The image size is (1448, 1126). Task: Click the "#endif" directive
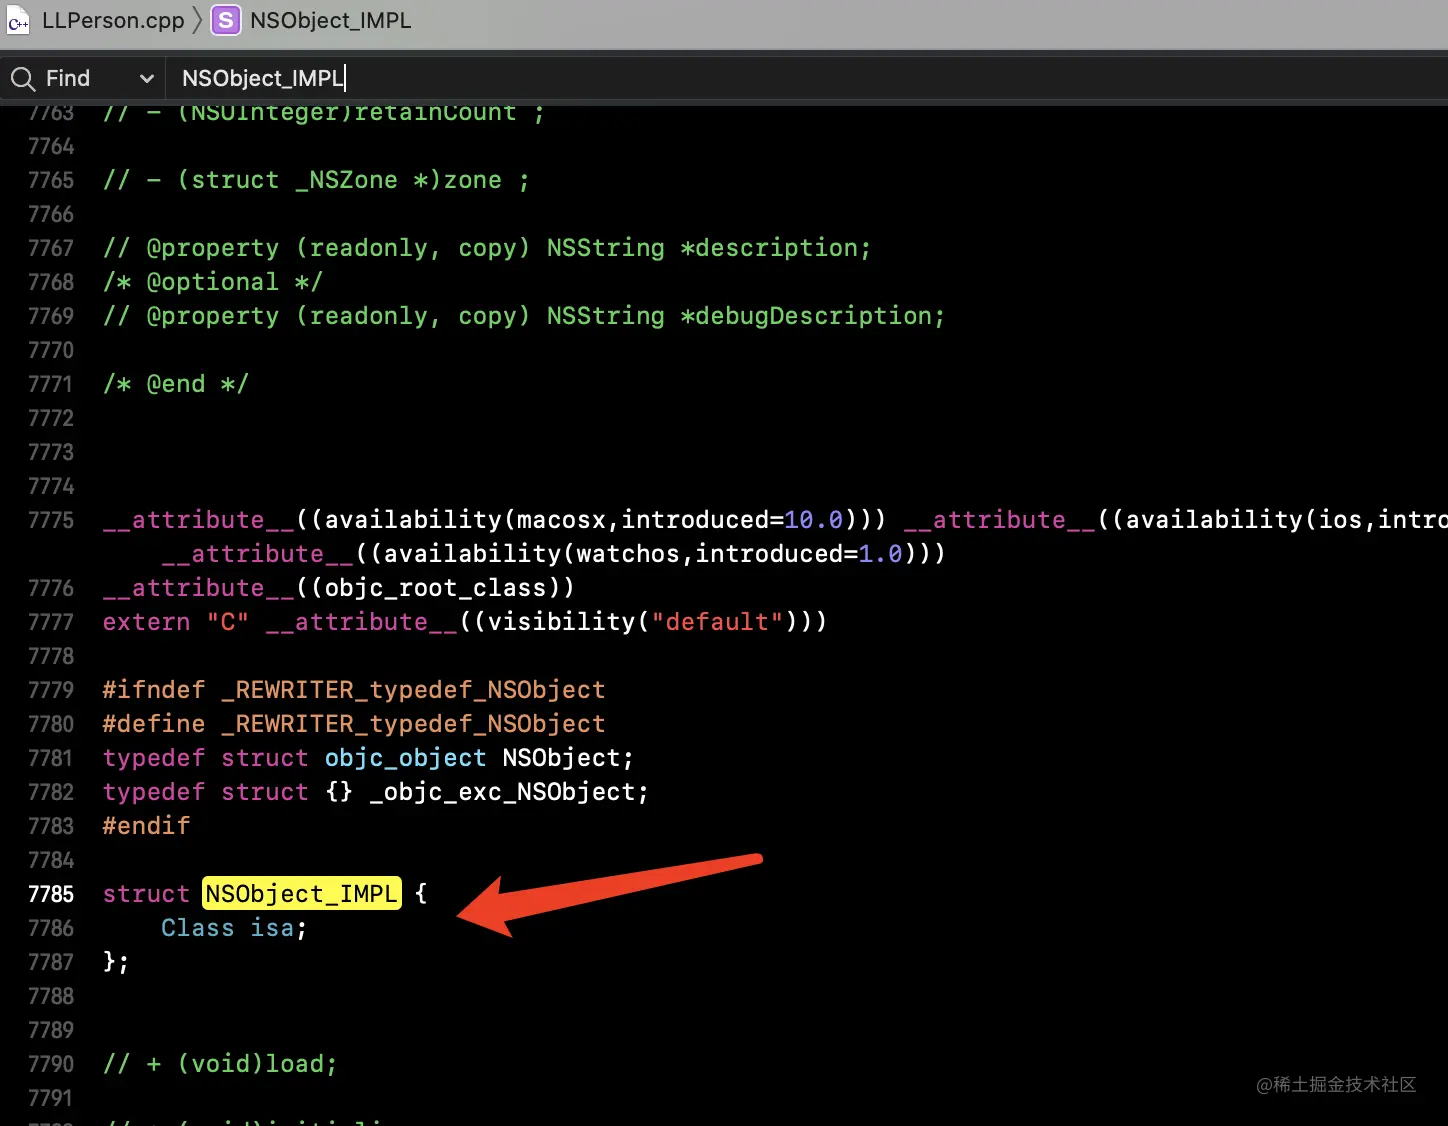click(x=146, y=825)
